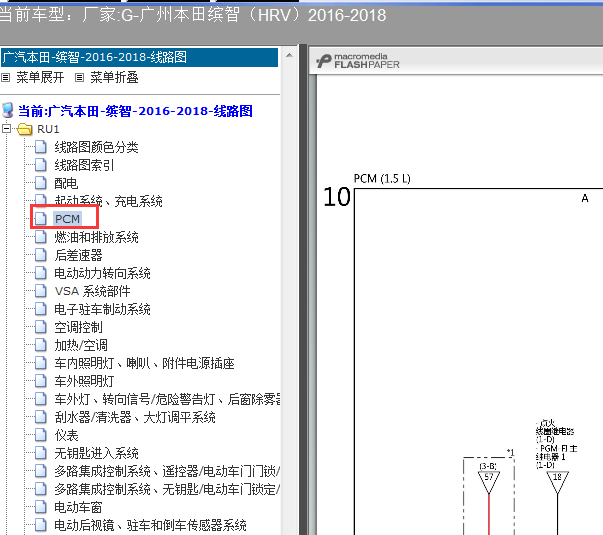Open VSA 系统部件 document
603x535 pixels.
(92, 291)
